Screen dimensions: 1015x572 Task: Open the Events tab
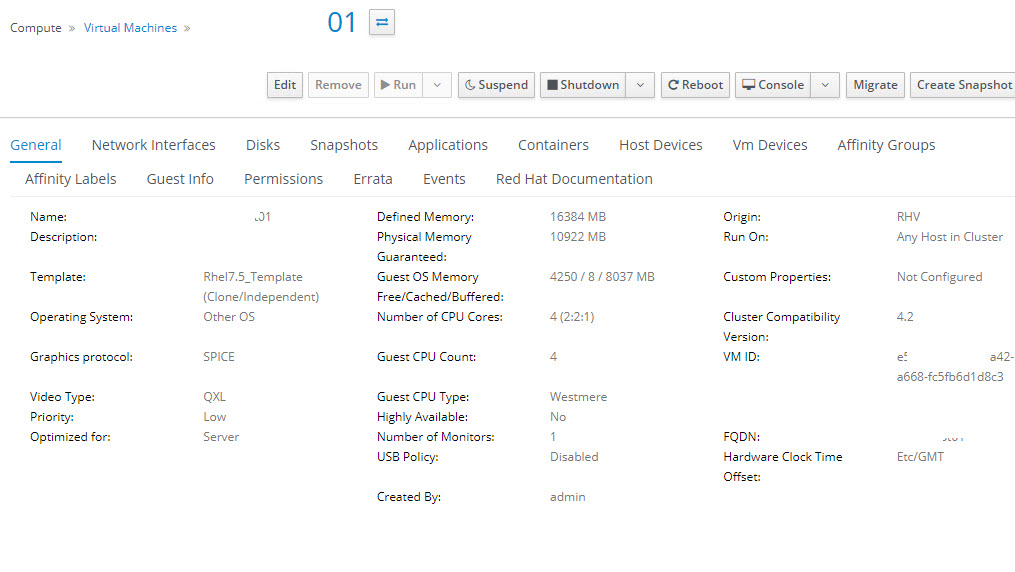pos(444,179)
